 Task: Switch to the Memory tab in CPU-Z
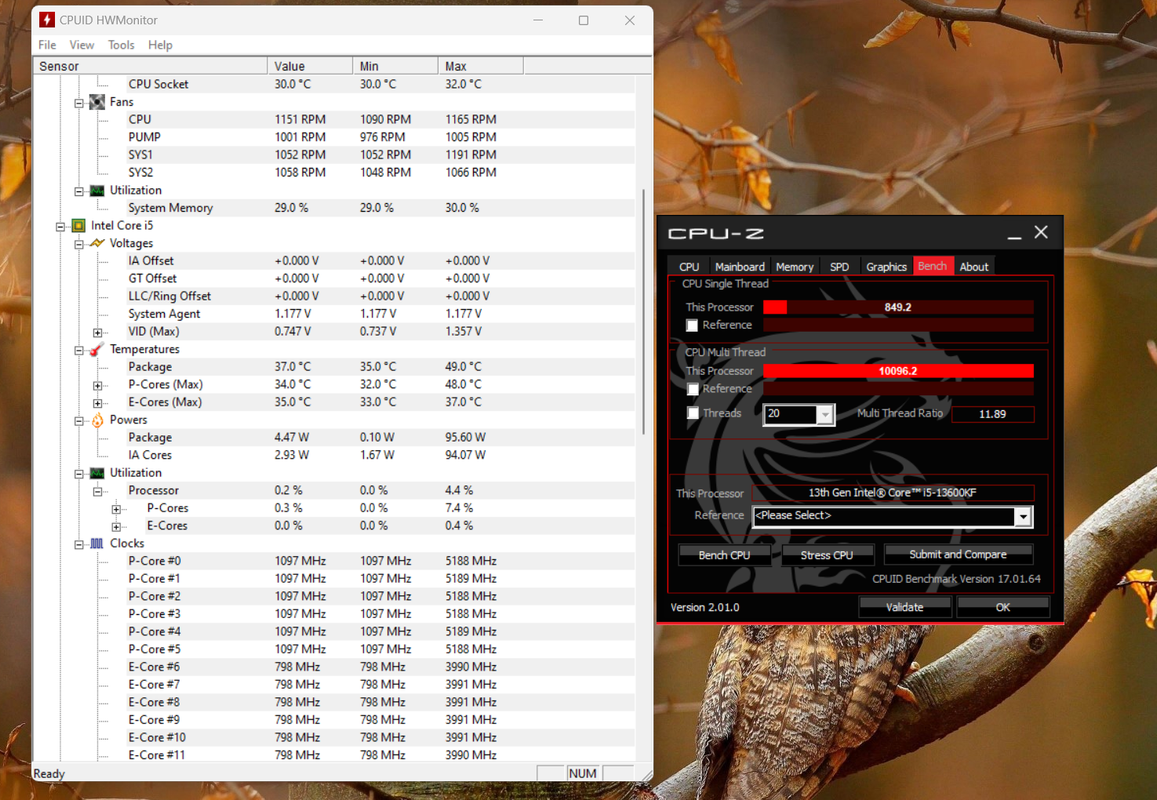pyautogui.click(x=795, y=267)
